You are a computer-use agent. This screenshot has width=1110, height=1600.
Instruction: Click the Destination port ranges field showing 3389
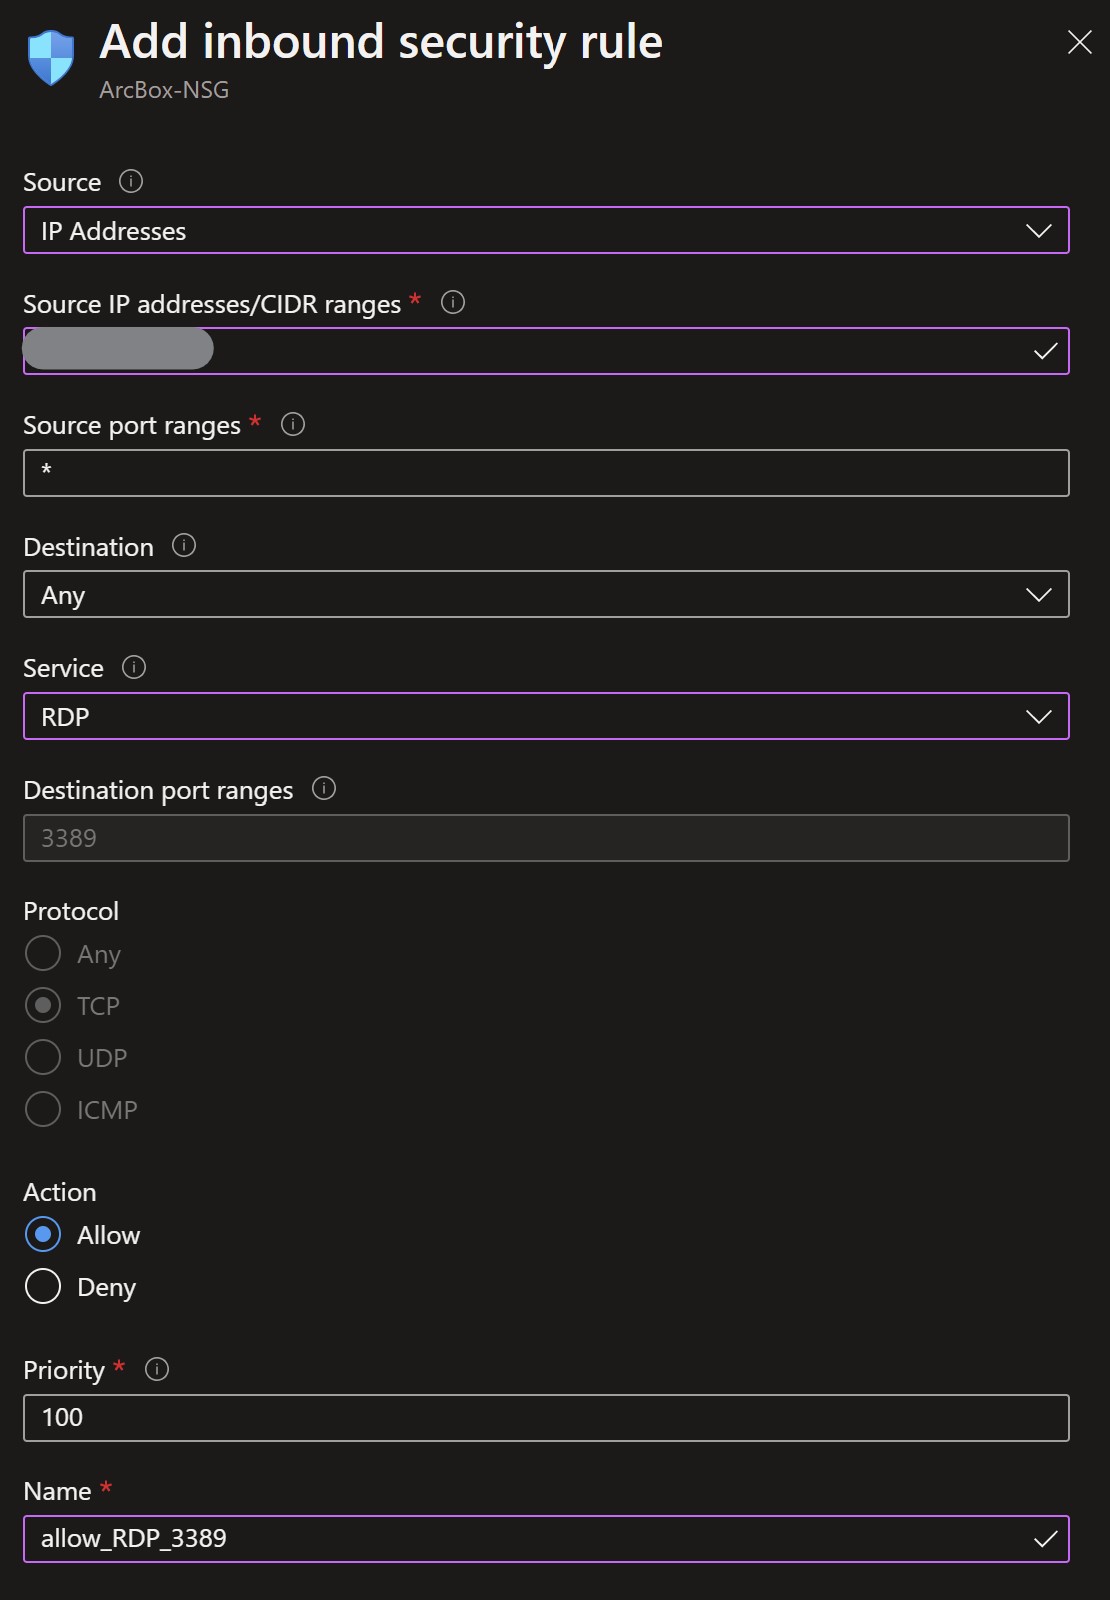point(546,838)
